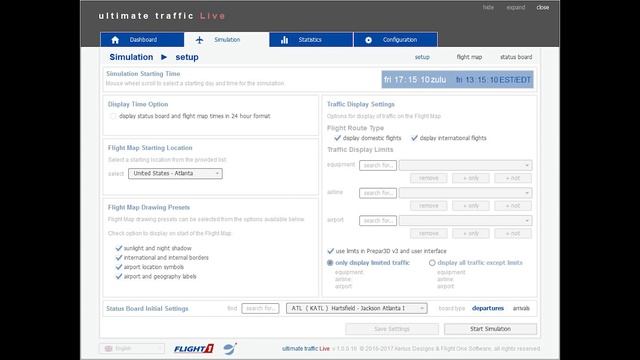
Task: Open the ATL (KATL) Hartsfield airport dropdown
Action: point(357,308)
